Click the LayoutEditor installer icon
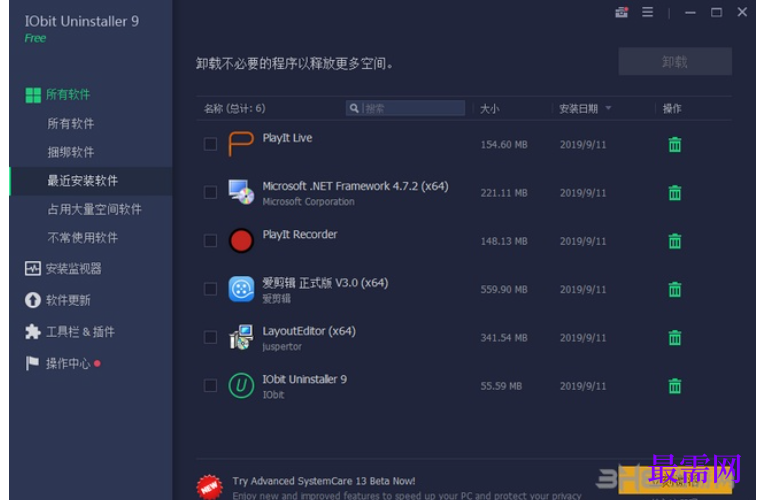Viewport: 760px width, 500px height. point(241,337)
